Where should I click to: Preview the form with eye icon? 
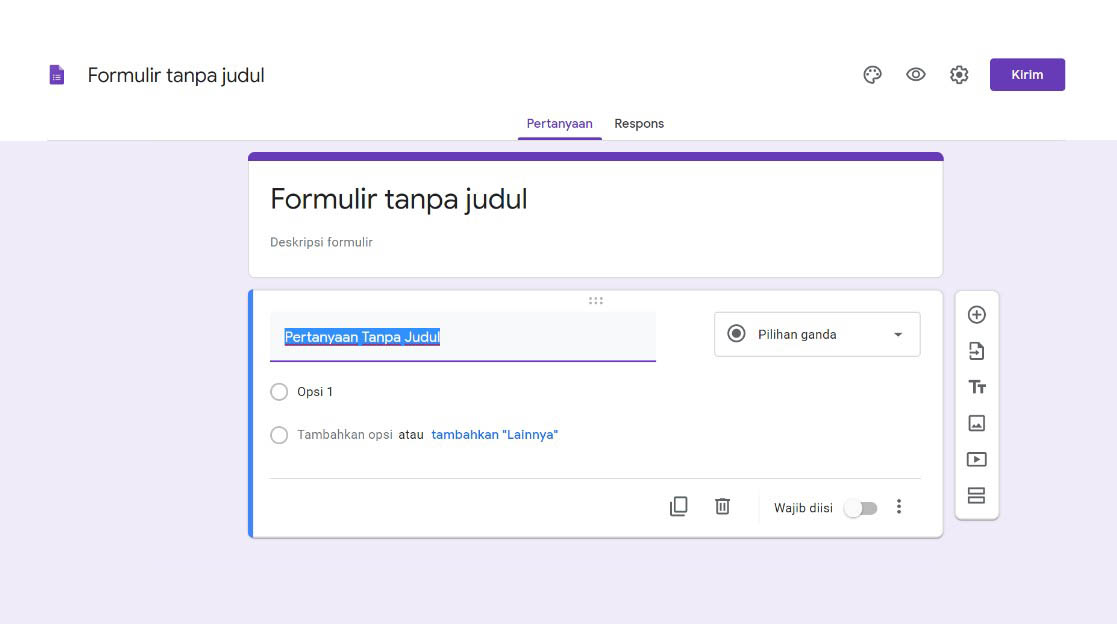(x=915, y=75)
